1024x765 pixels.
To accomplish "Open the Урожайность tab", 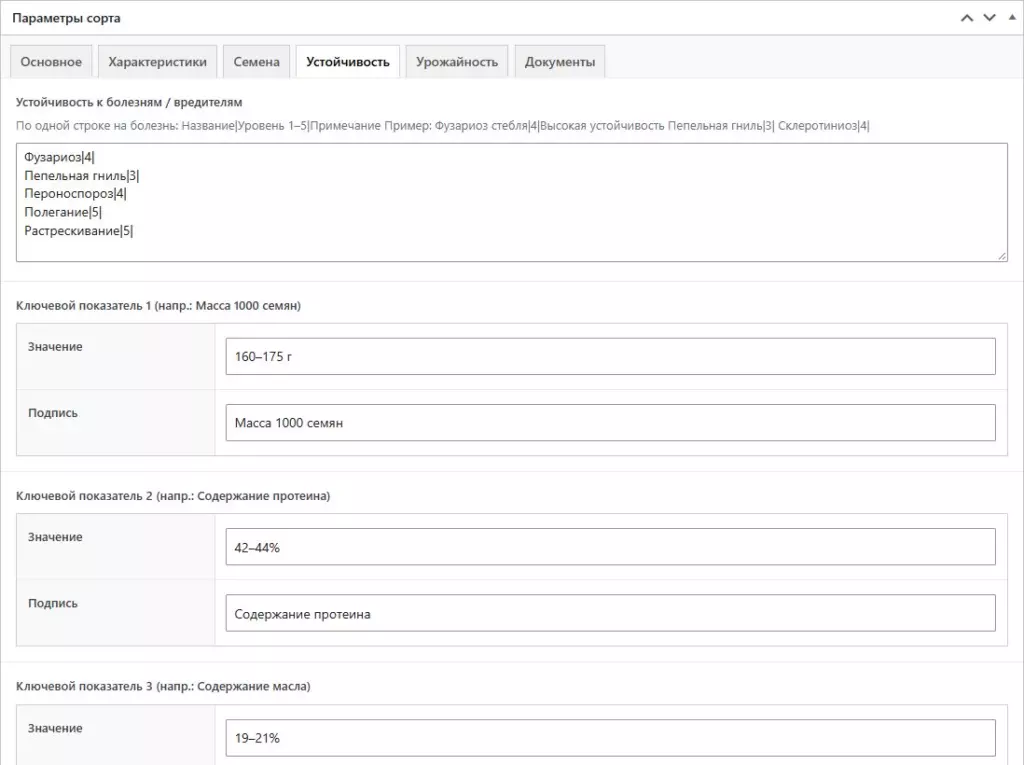I will click(456, 62).
